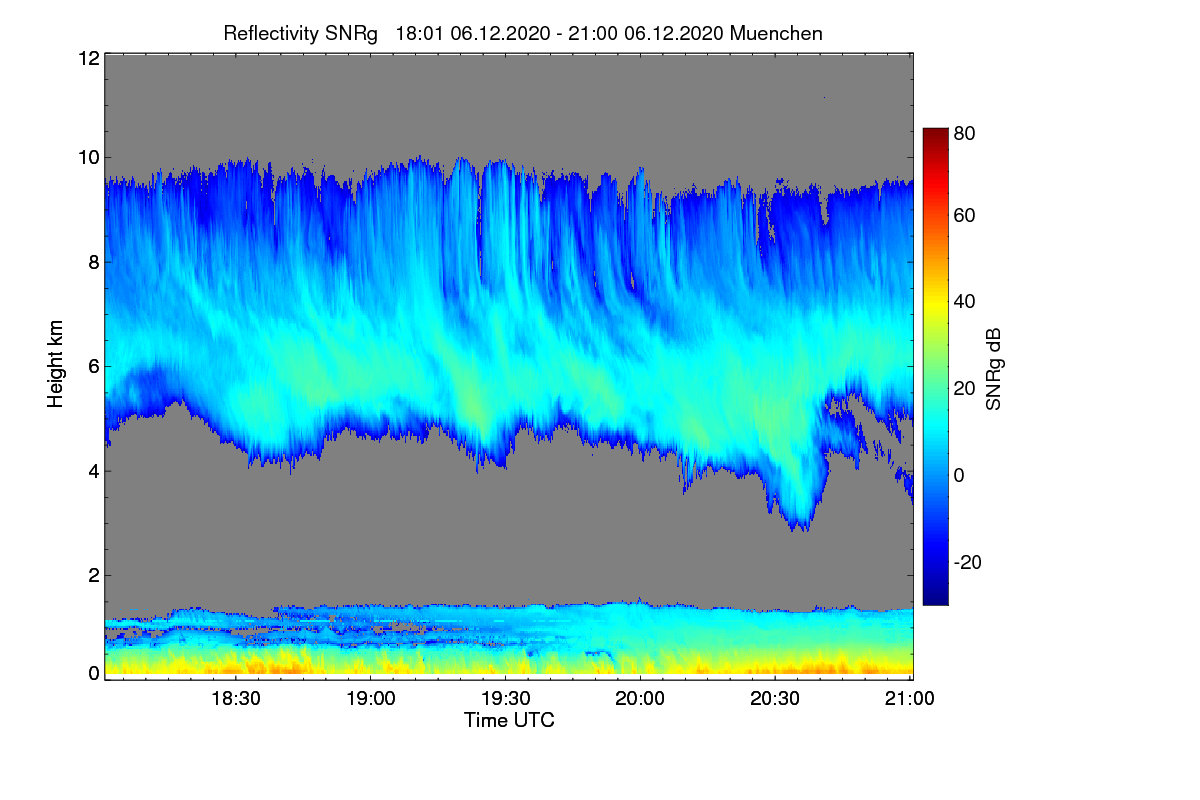This screenshot has width=1200, height=800.
Task: Click the 19:30 time tick label
Action: [506, 699]
